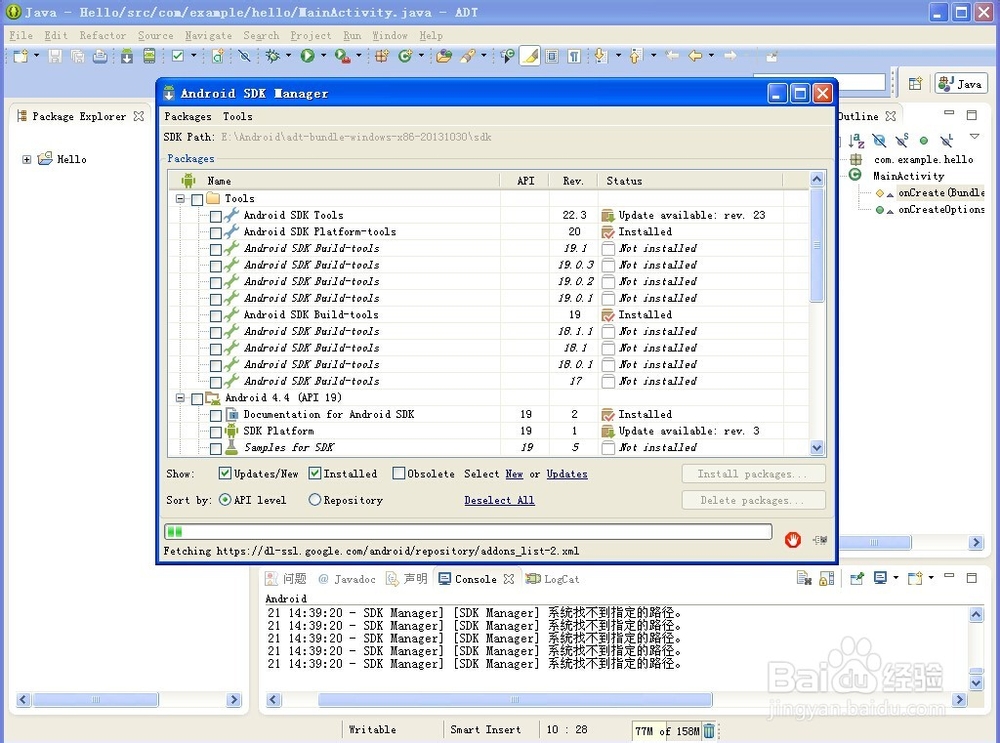Screen dimensions: 1000x743
Task: Open the Refactor menu
Action: tap(103, 36)
